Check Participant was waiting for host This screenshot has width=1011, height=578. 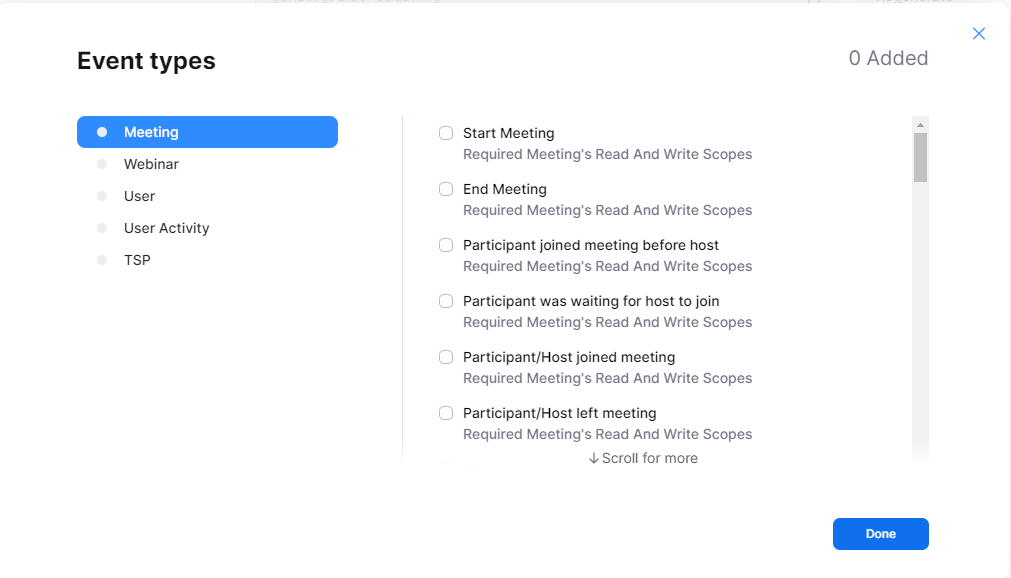coord(446,301)
